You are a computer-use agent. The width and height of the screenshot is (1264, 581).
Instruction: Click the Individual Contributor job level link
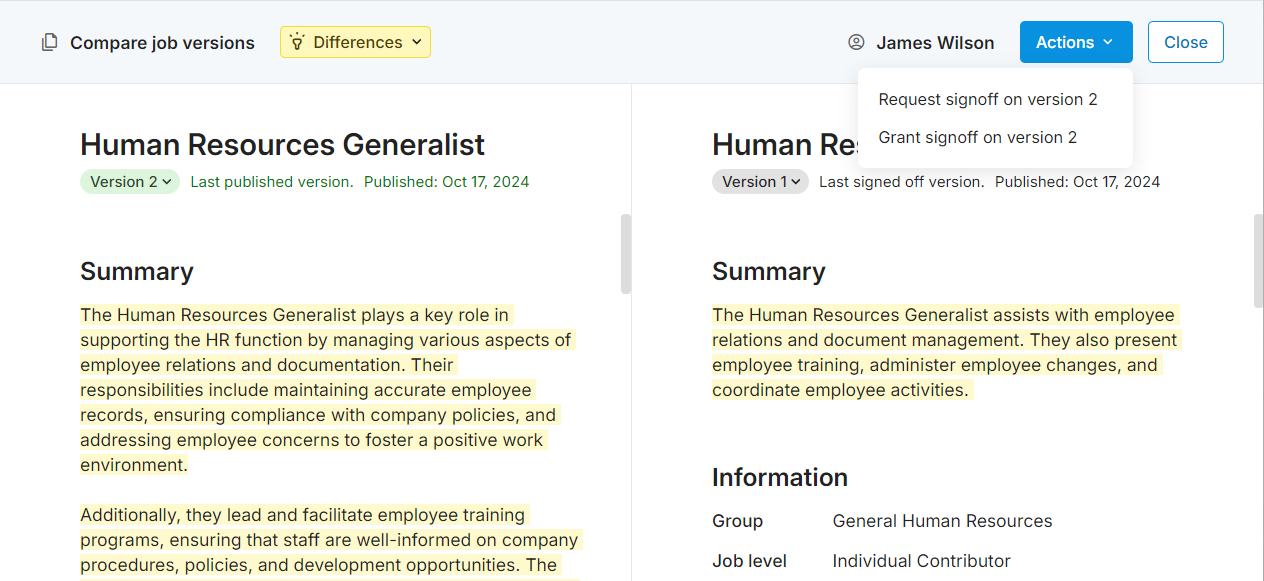pyautogui.click(x=921, y=560)
